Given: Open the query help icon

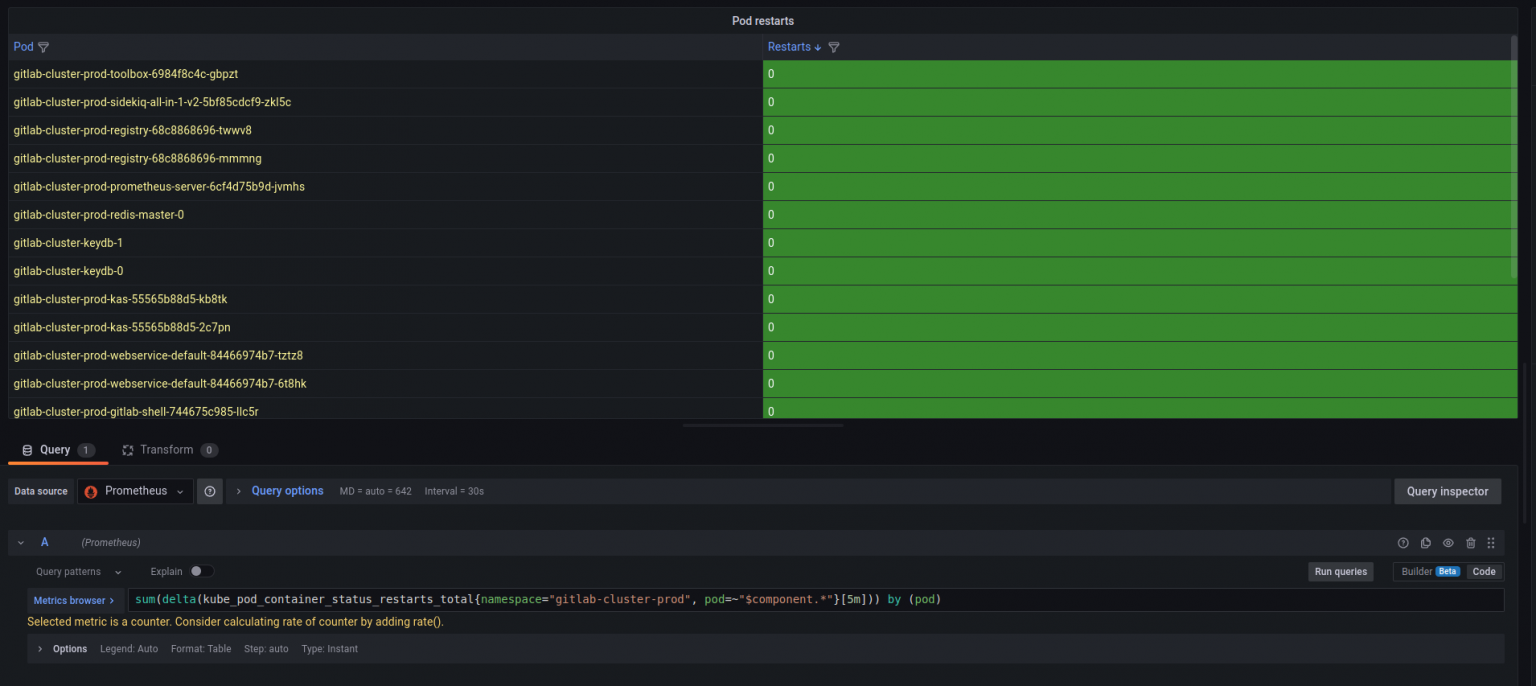Looking at the screenshot, I should coord(1403,542).
